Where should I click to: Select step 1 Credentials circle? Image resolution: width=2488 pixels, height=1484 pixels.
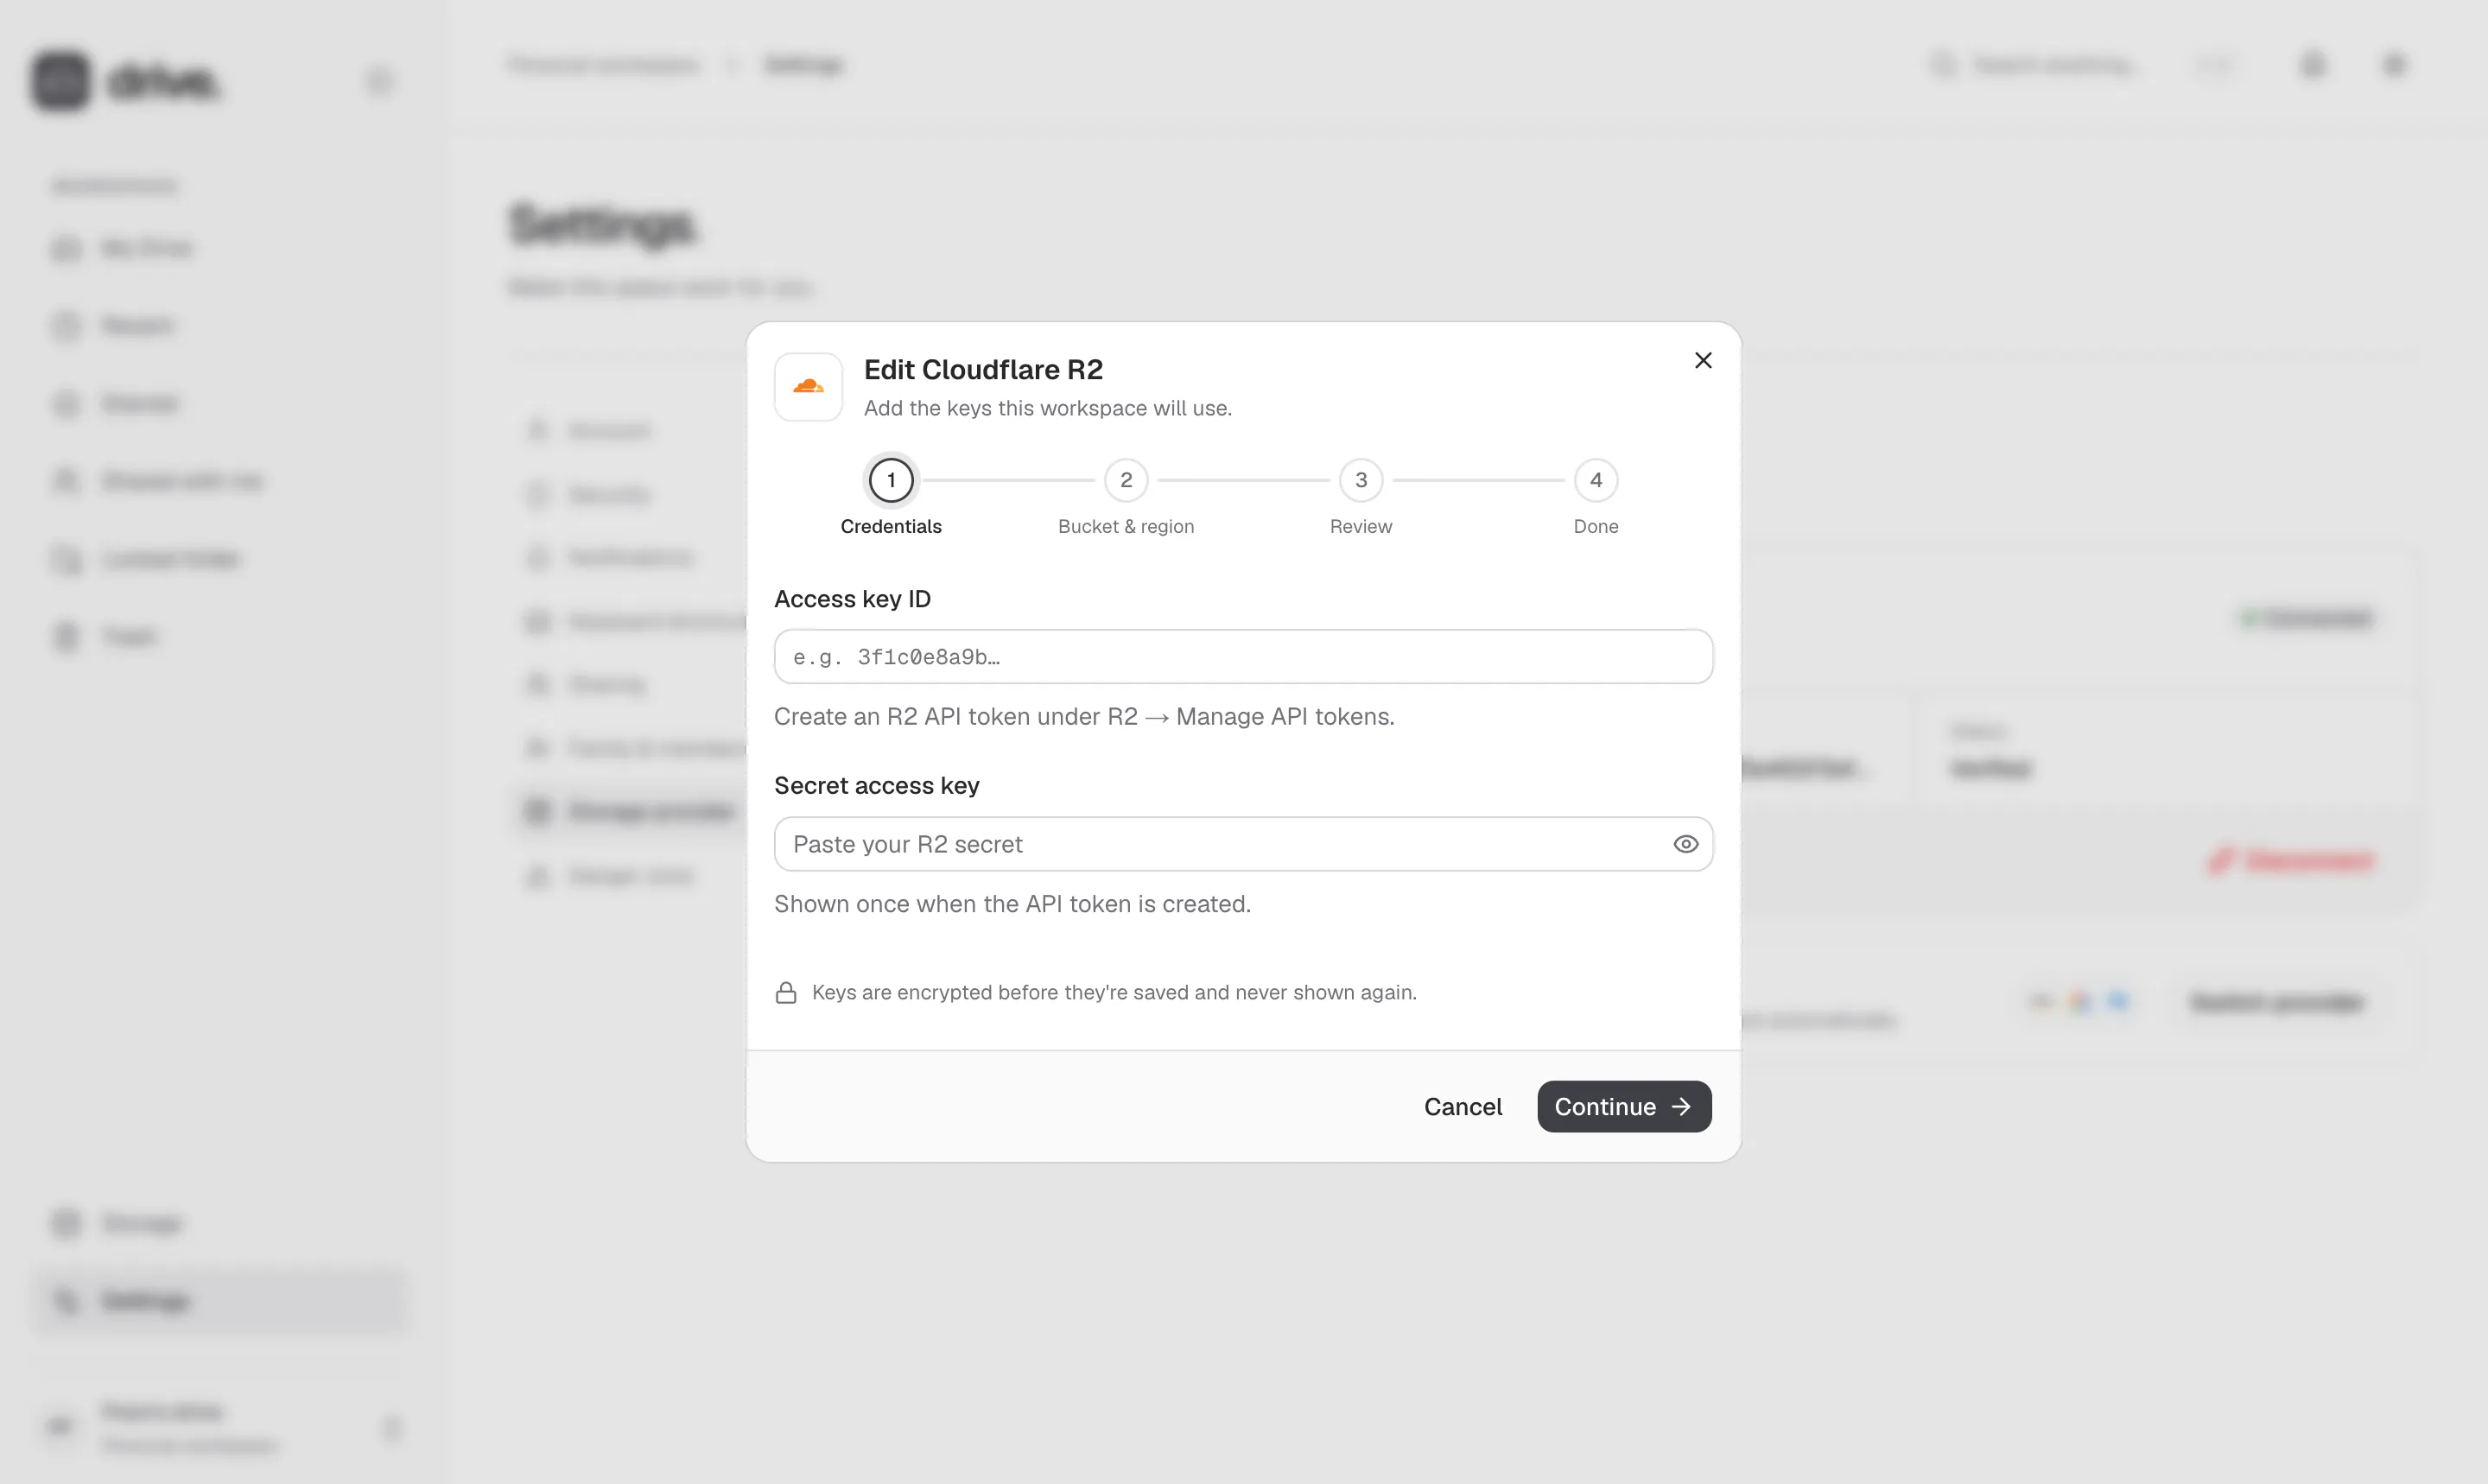coord(891,480)
